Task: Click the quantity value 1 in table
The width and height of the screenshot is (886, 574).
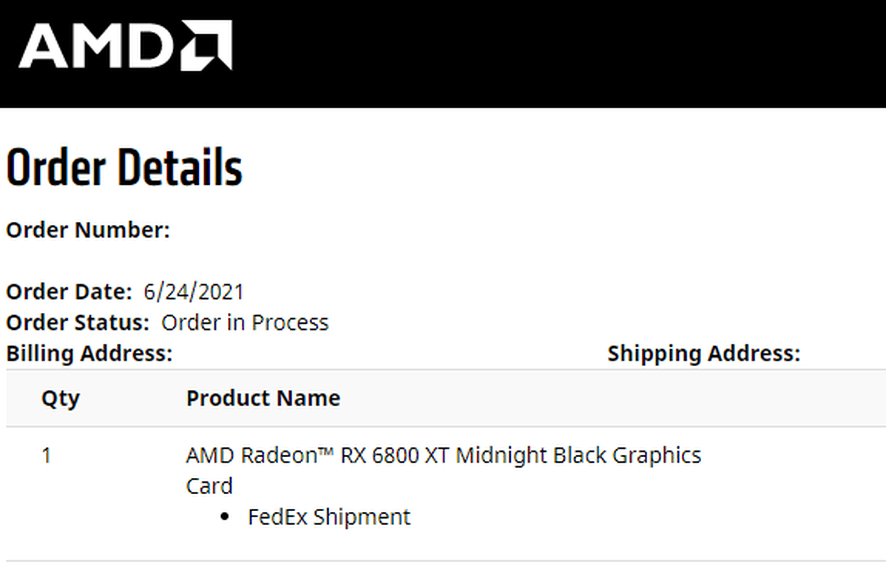Action: click(46, 456)
